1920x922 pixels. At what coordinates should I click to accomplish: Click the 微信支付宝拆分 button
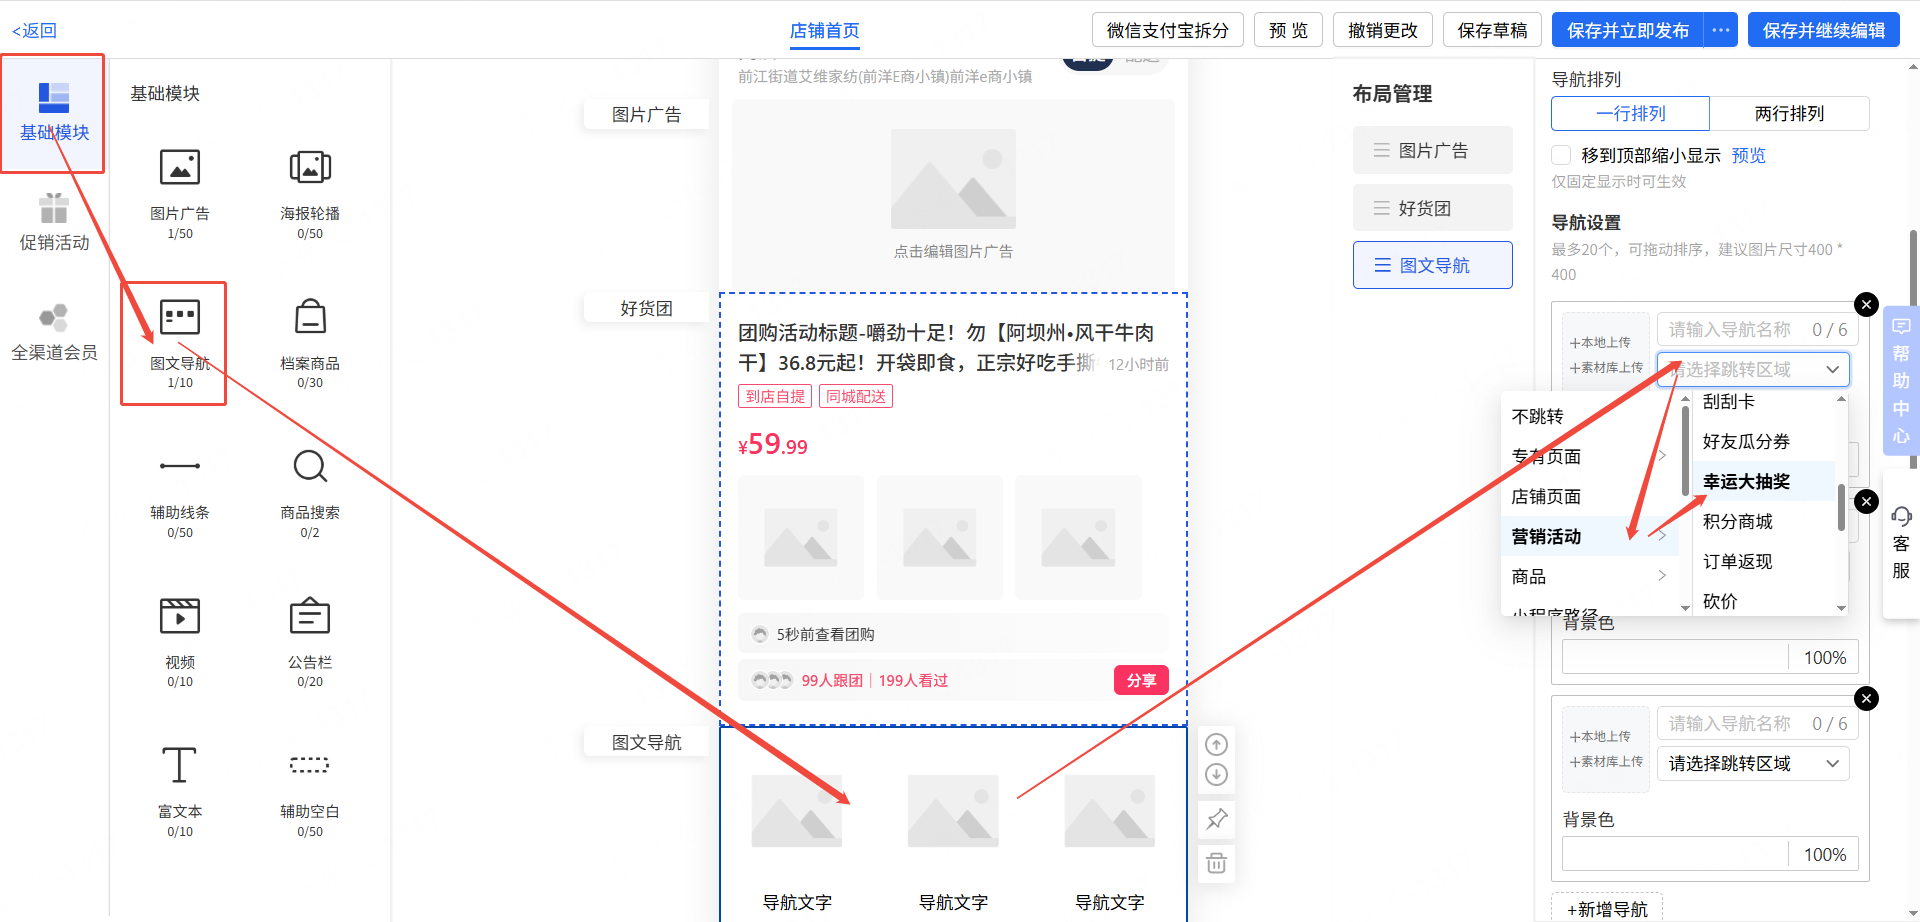pos(1167,30)
